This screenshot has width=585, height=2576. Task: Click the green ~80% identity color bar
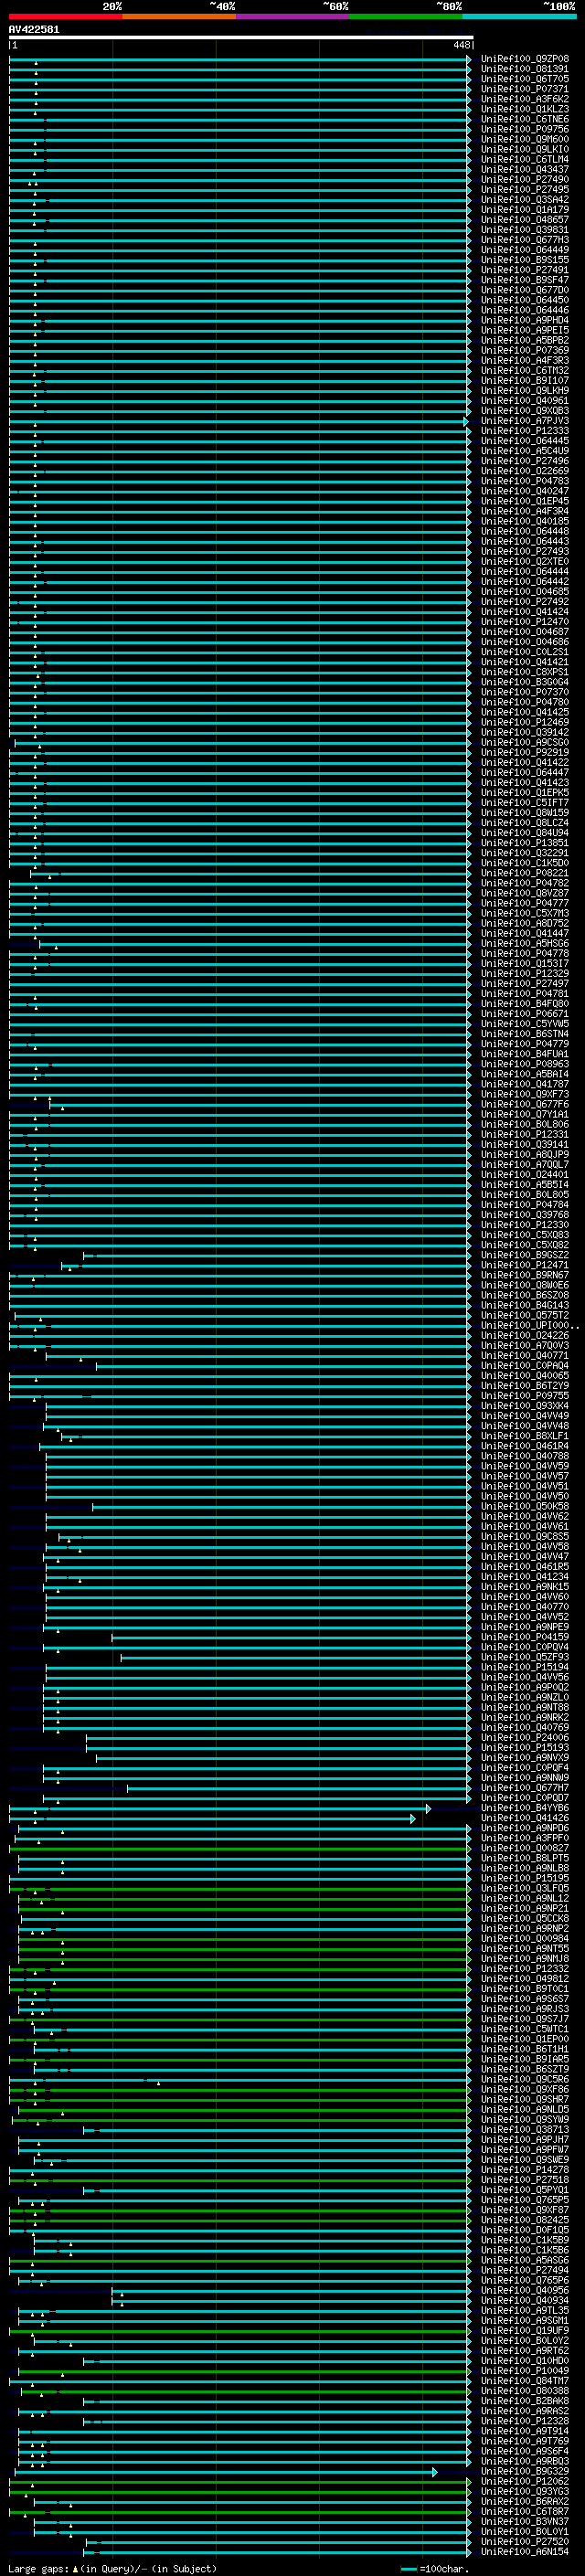click(406, 16)
